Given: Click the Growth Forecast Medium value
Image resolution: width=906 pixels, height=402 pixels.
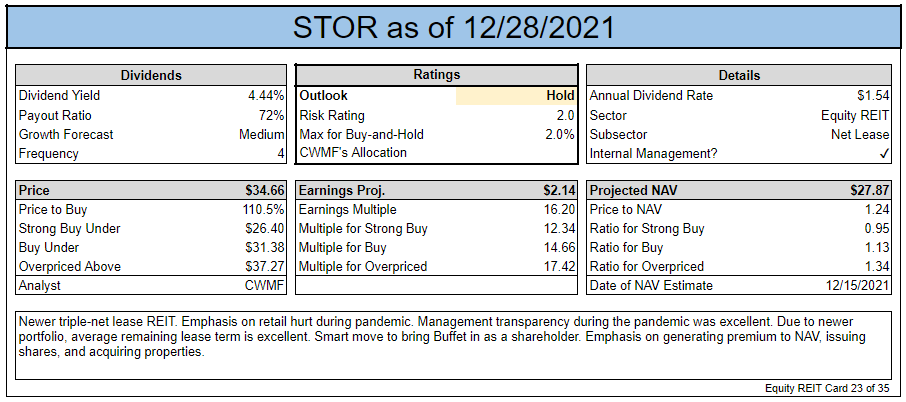Looking at the screenshot, I should tap(262, 135).
